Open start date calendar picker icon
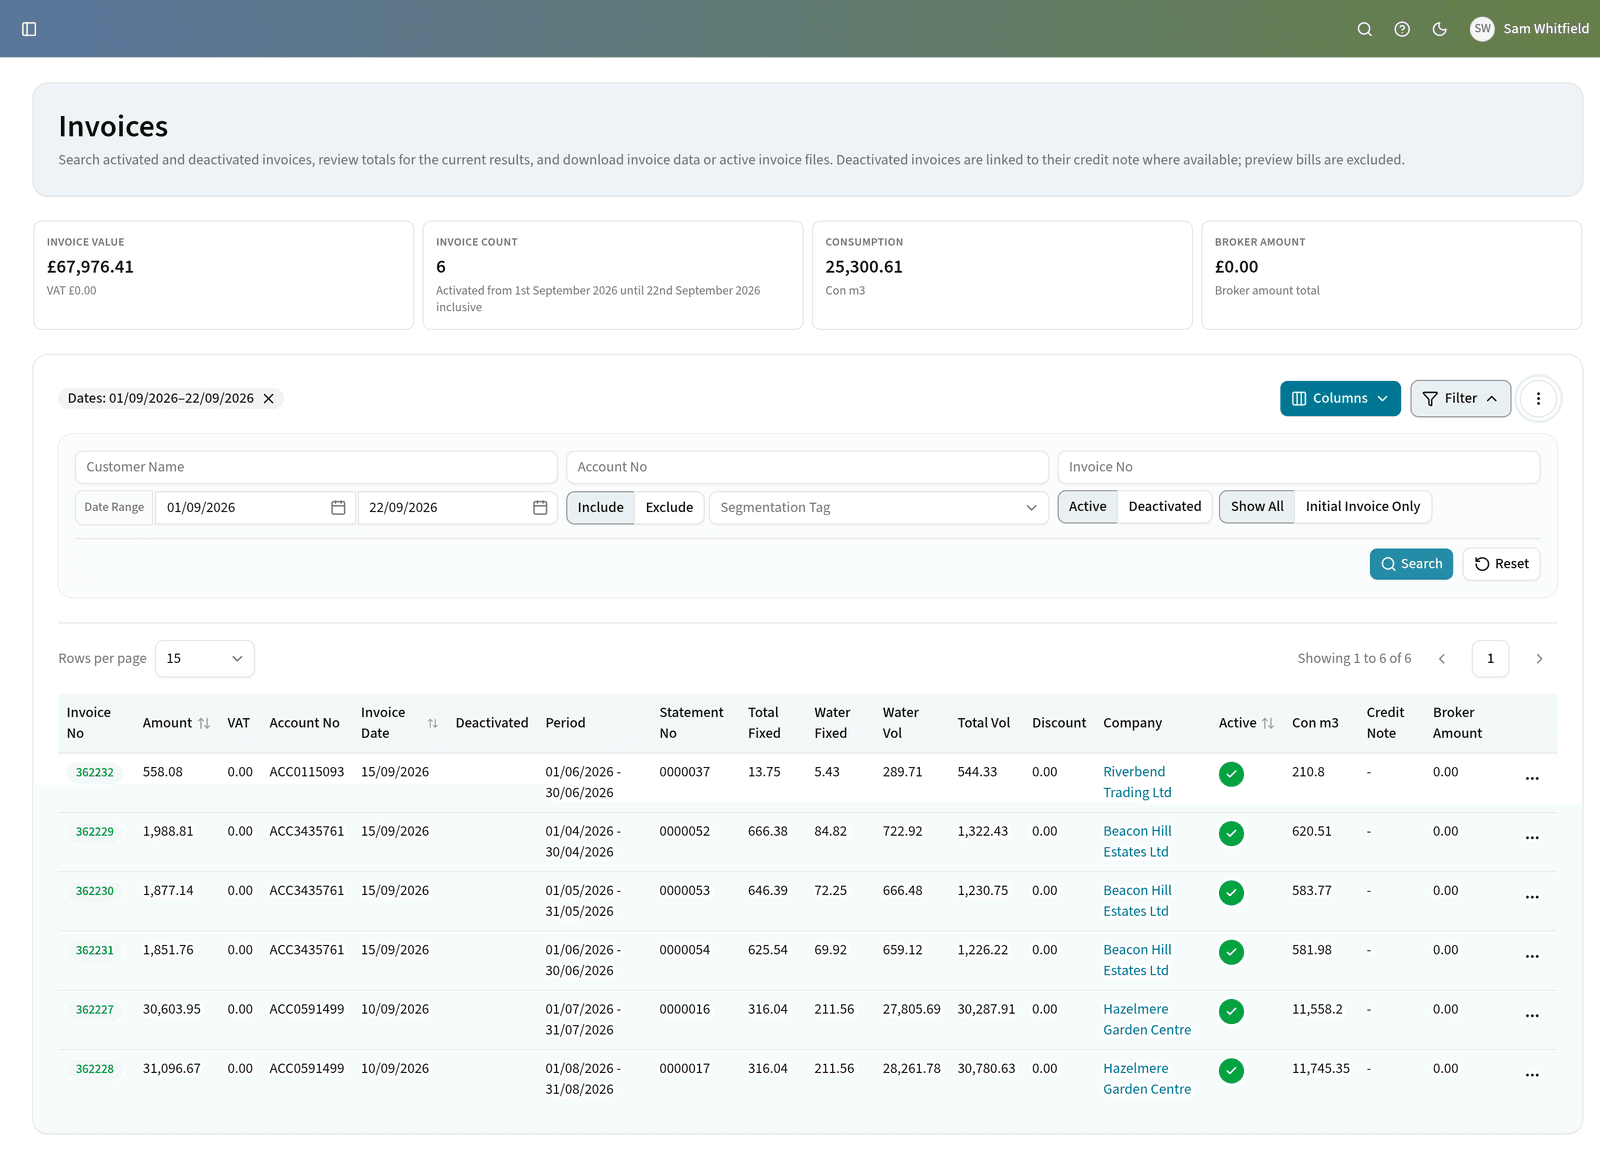The width and height of the screenshot is (1600, 1150). pos(338,508)
